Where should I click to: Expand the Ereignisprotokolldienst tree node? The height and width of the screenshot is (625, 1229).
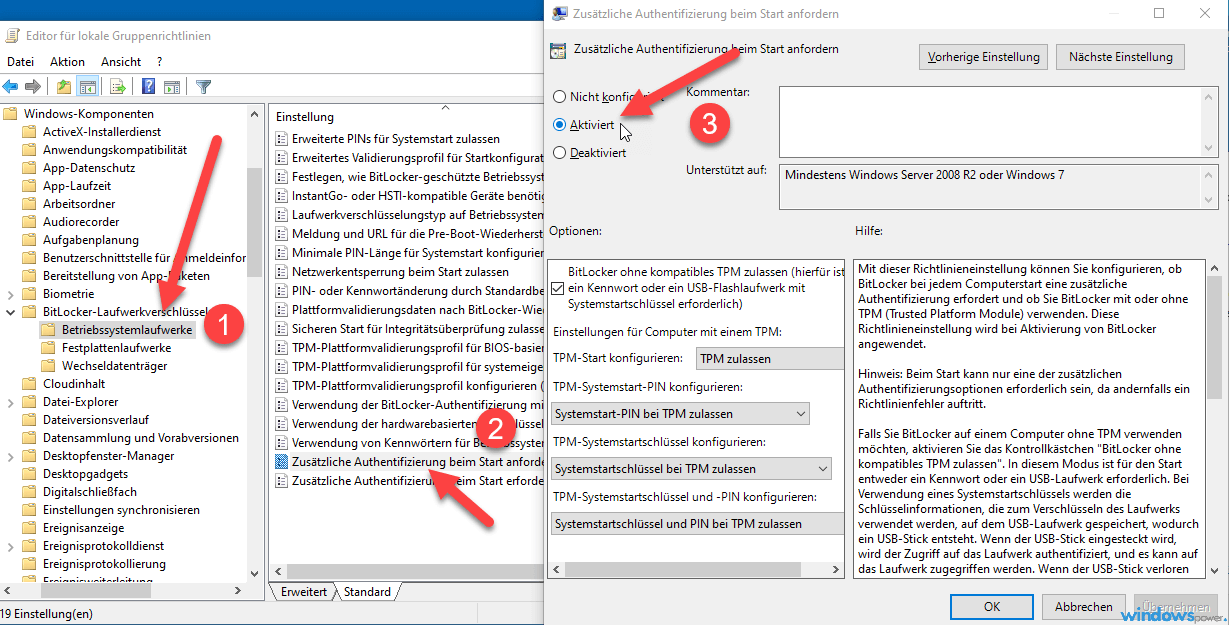[x=11, y=546]
